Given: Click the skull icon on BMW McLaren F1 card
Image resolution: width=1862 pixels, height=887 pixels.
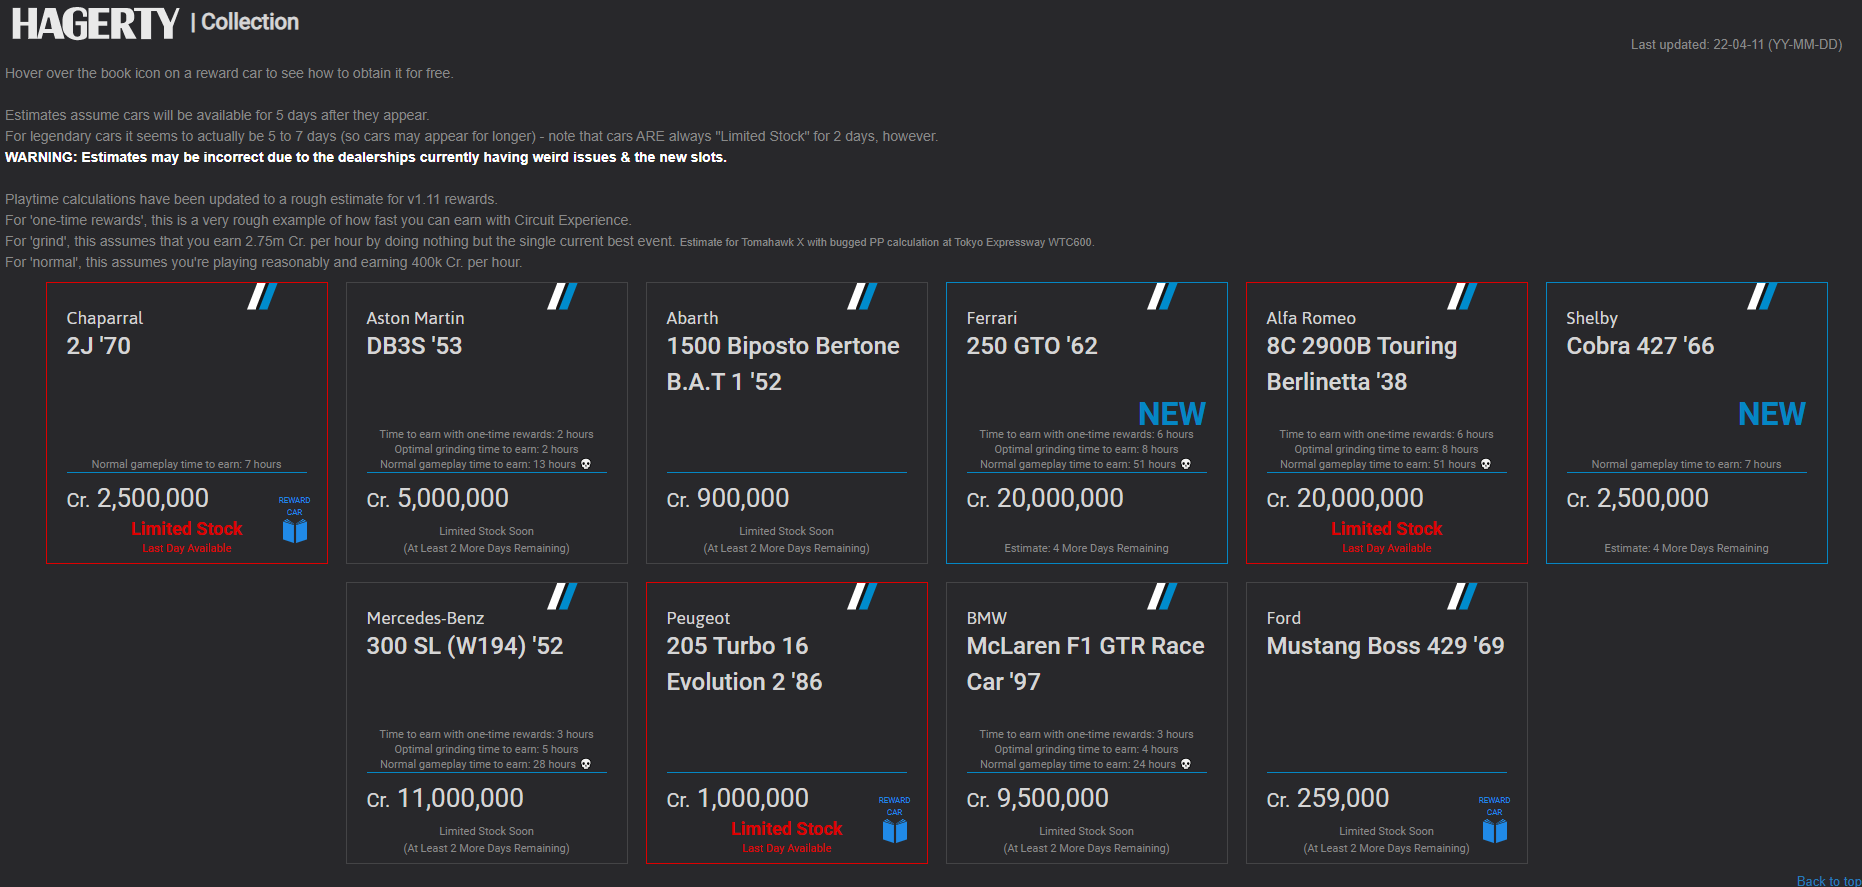Looking at the screenshot, I should pos(1186,764).
